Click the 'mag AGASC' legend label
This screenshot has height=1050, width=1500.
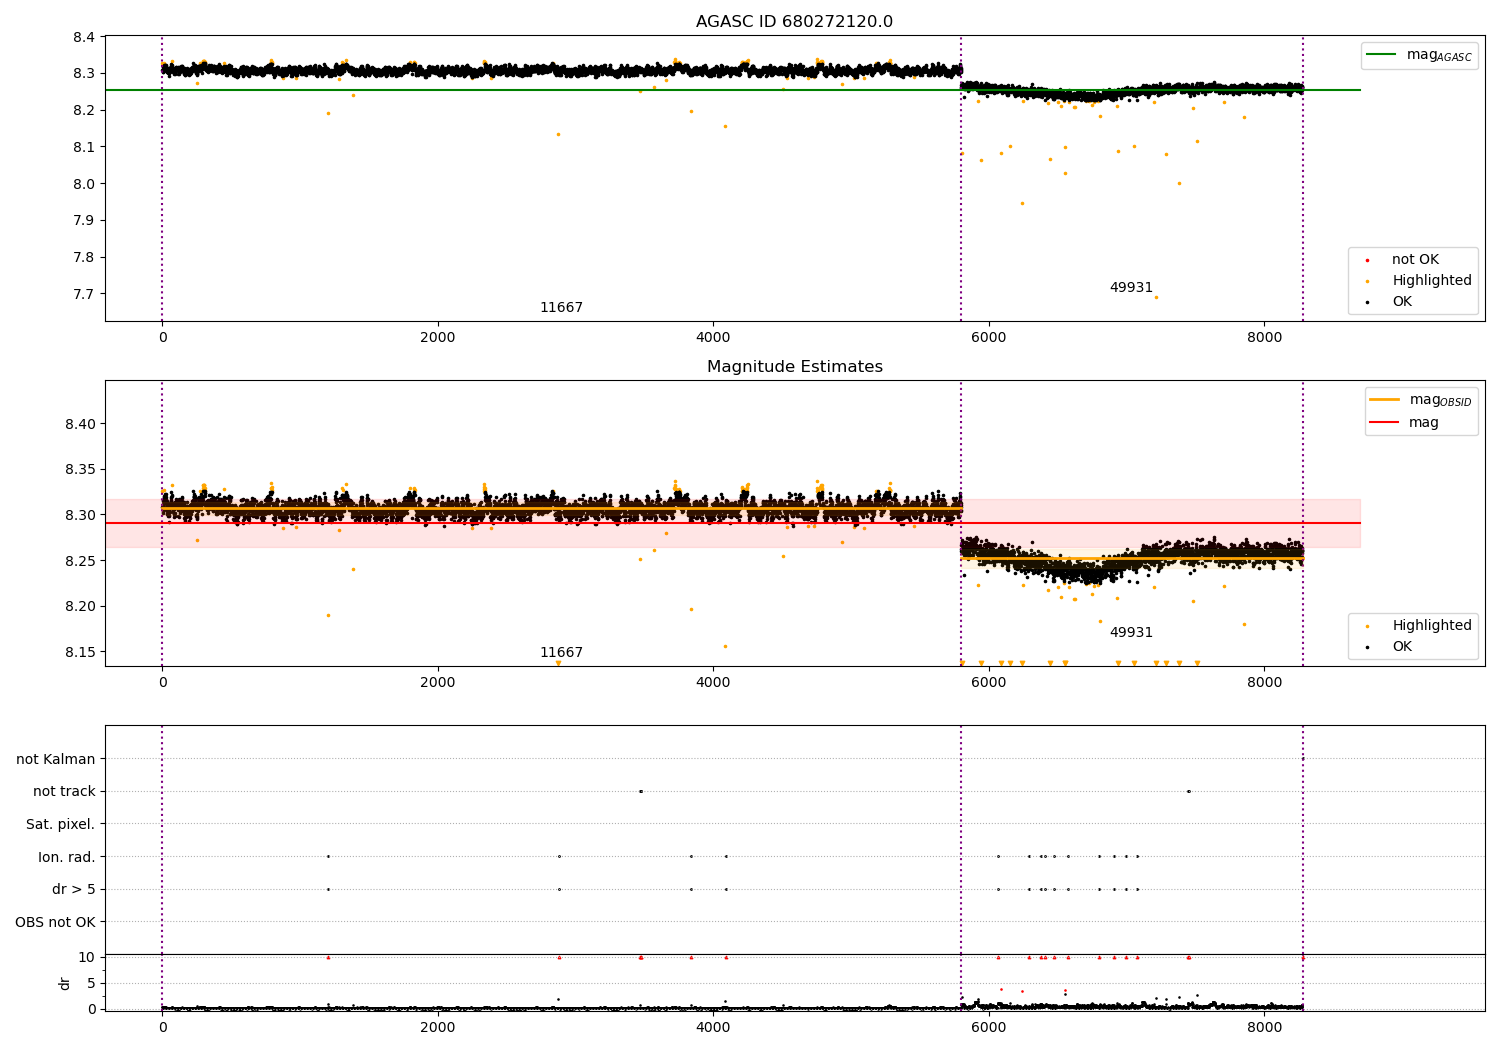click(x=1439, y=56)
